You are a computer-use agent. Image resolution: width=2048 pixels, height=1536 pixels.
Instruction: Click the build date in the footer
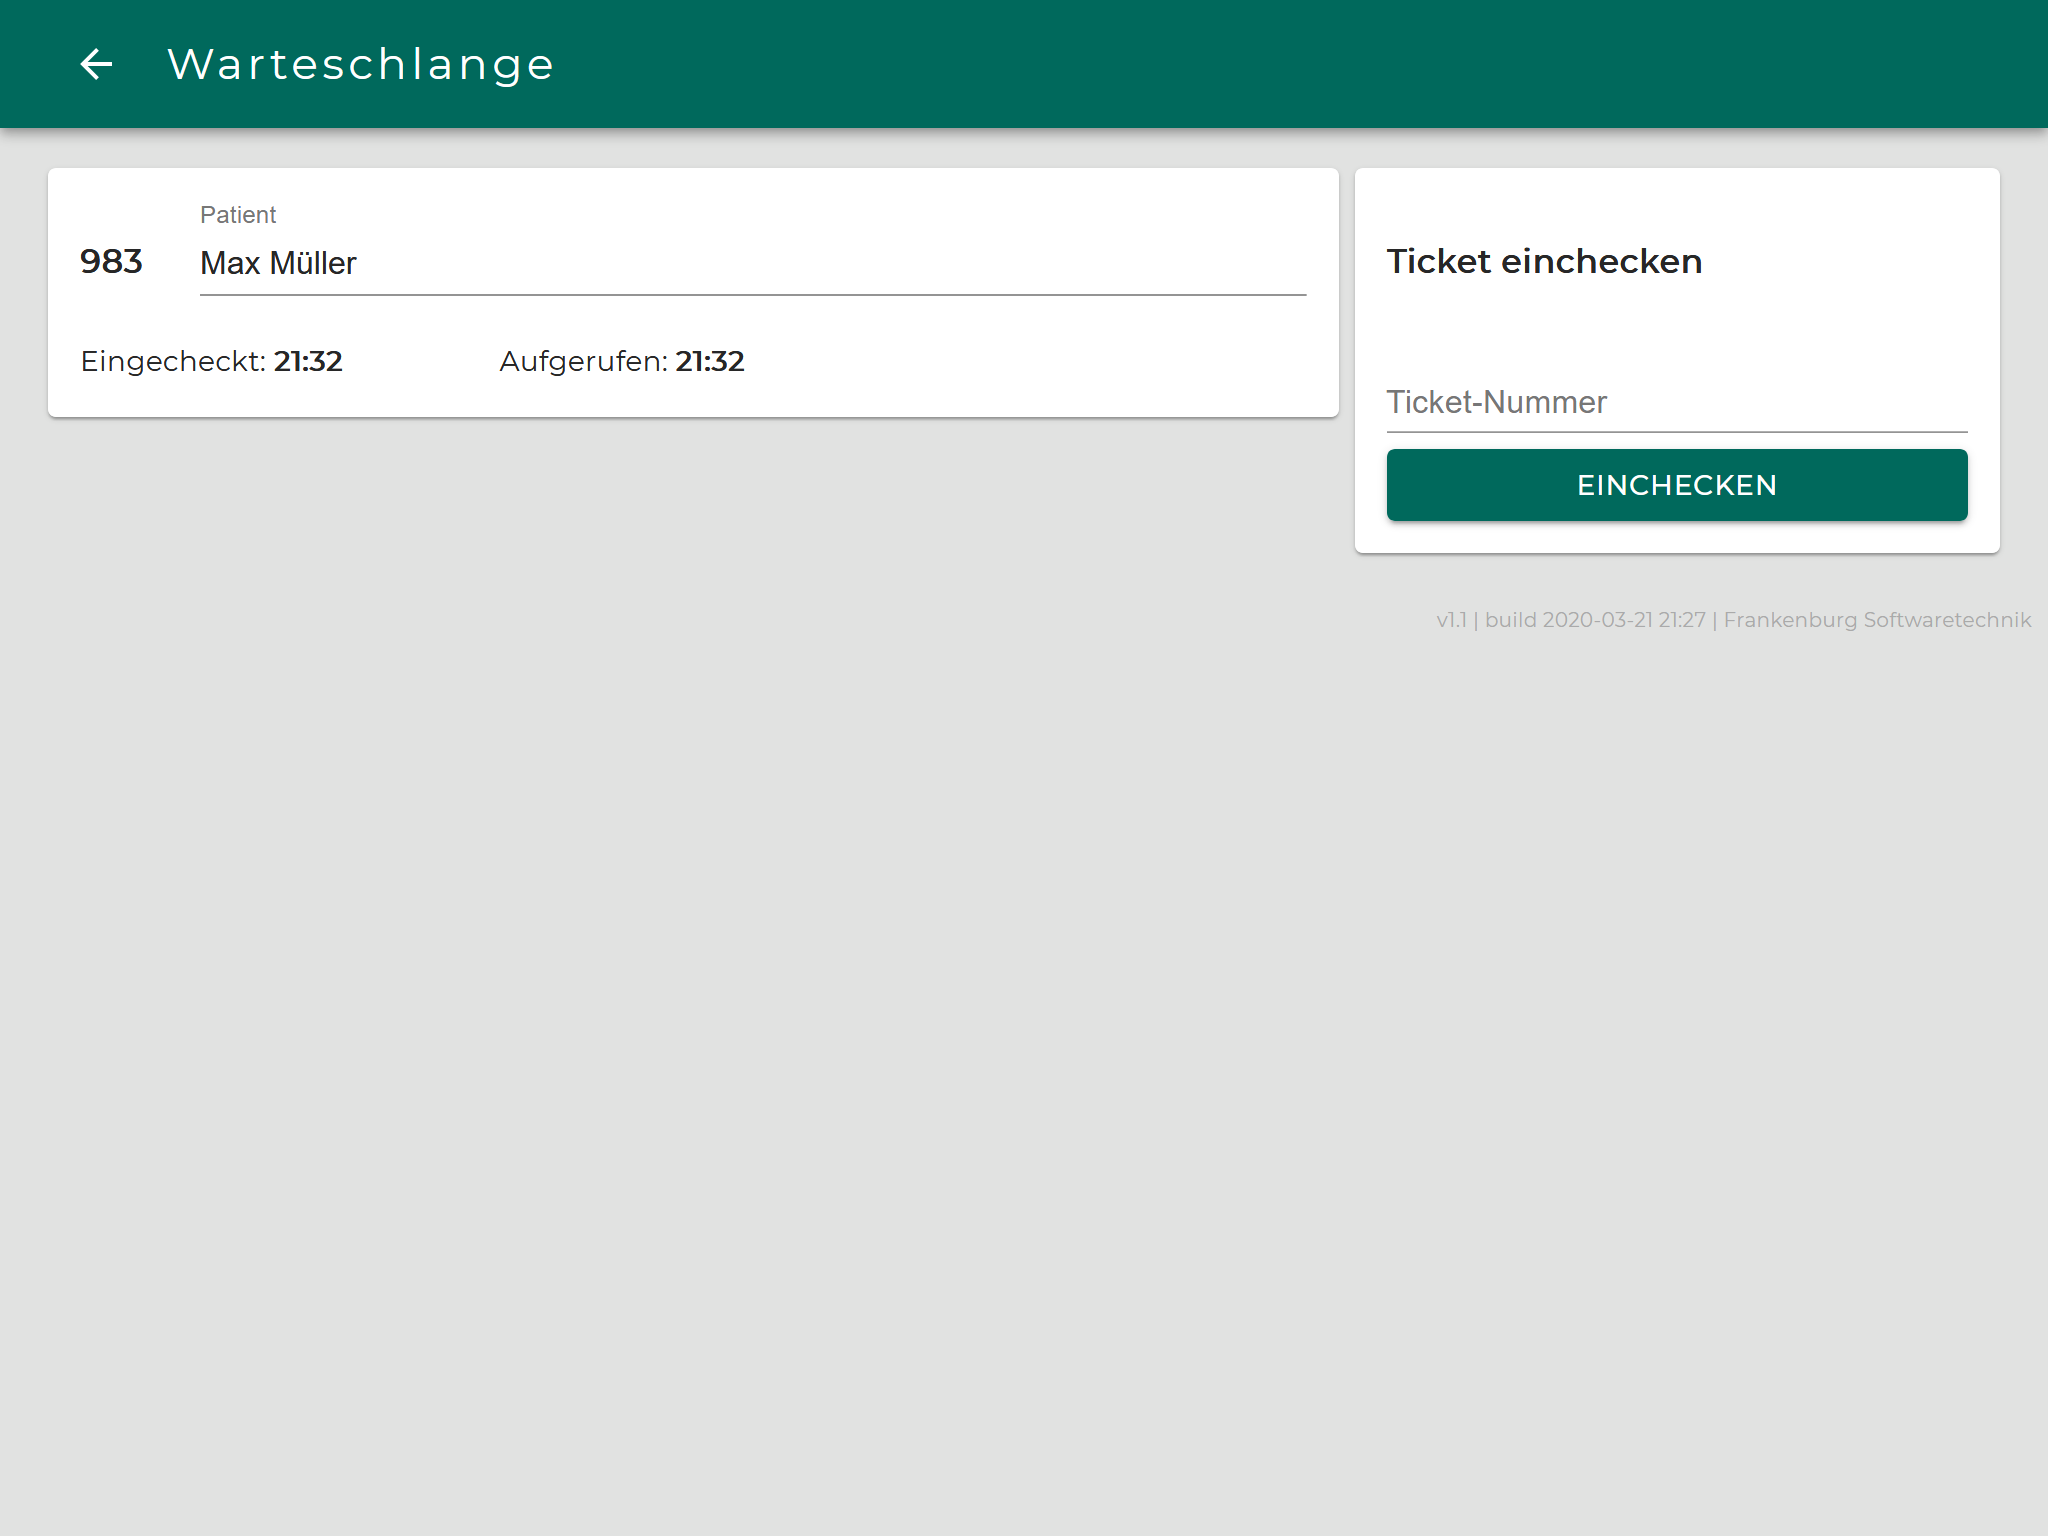pyautogui.click(x=1595, y=620)
